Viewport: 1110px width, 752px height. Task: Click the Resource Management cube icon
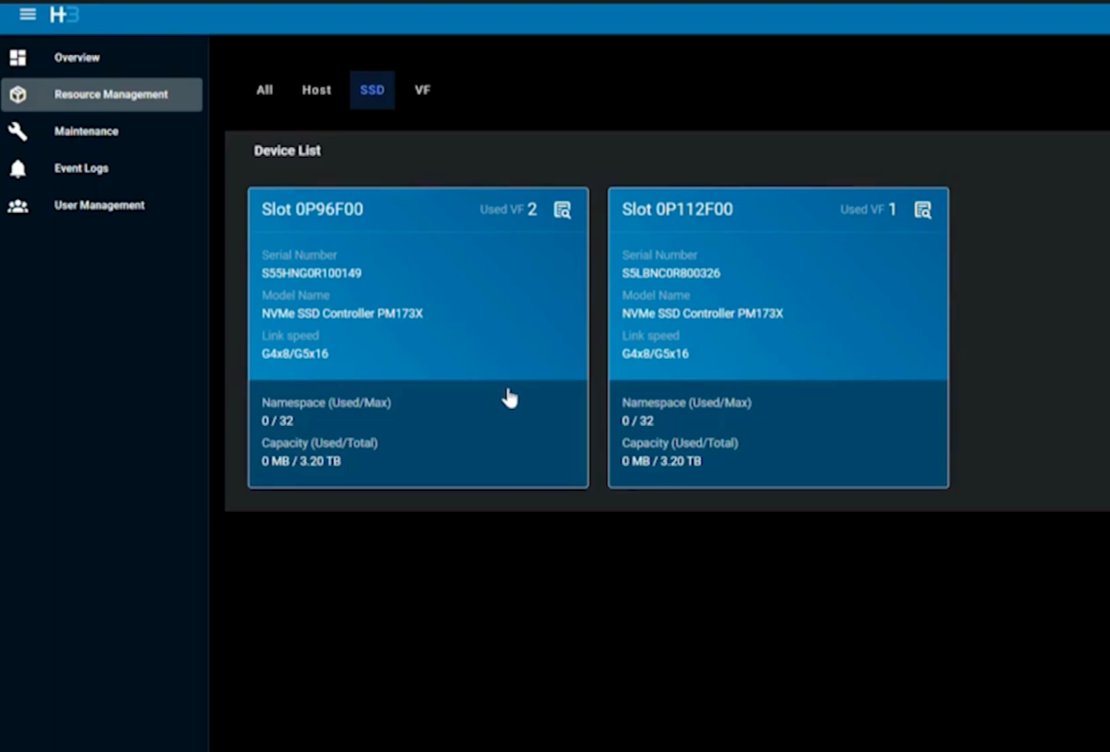(x=18, y=94)
